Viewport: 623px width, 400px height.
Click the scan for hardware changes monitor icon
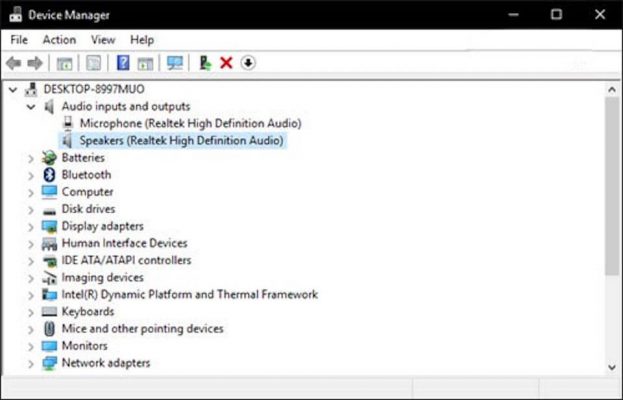(x=175, y=63)
